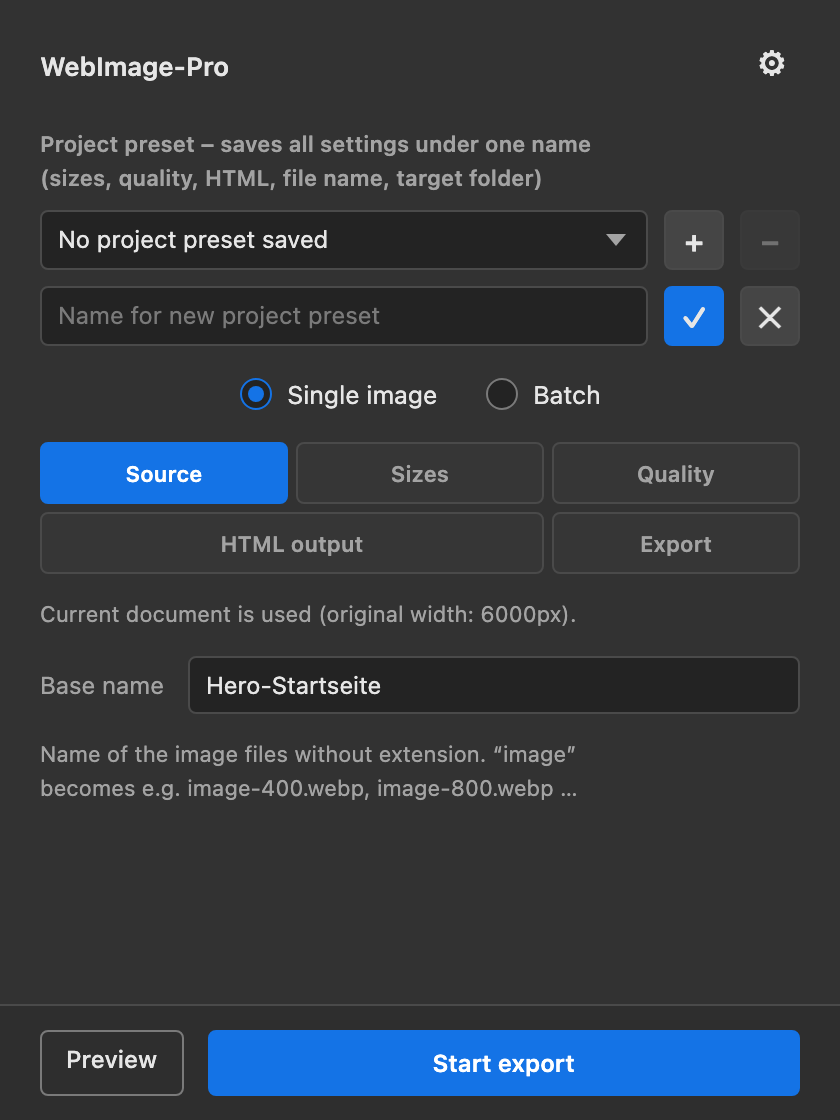Switch to the Quality tab
Screen dimensions: 840x1120
(676, 473)
